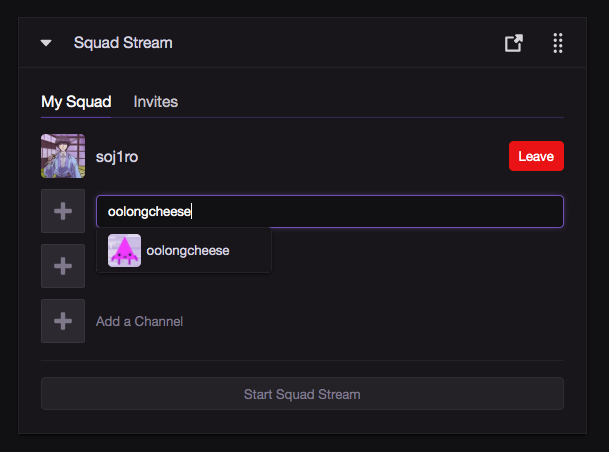Click the pink triangle oolongcheese avatar
Screen dimensions: 609x452
pyautogui.click(x=124, y=250)
